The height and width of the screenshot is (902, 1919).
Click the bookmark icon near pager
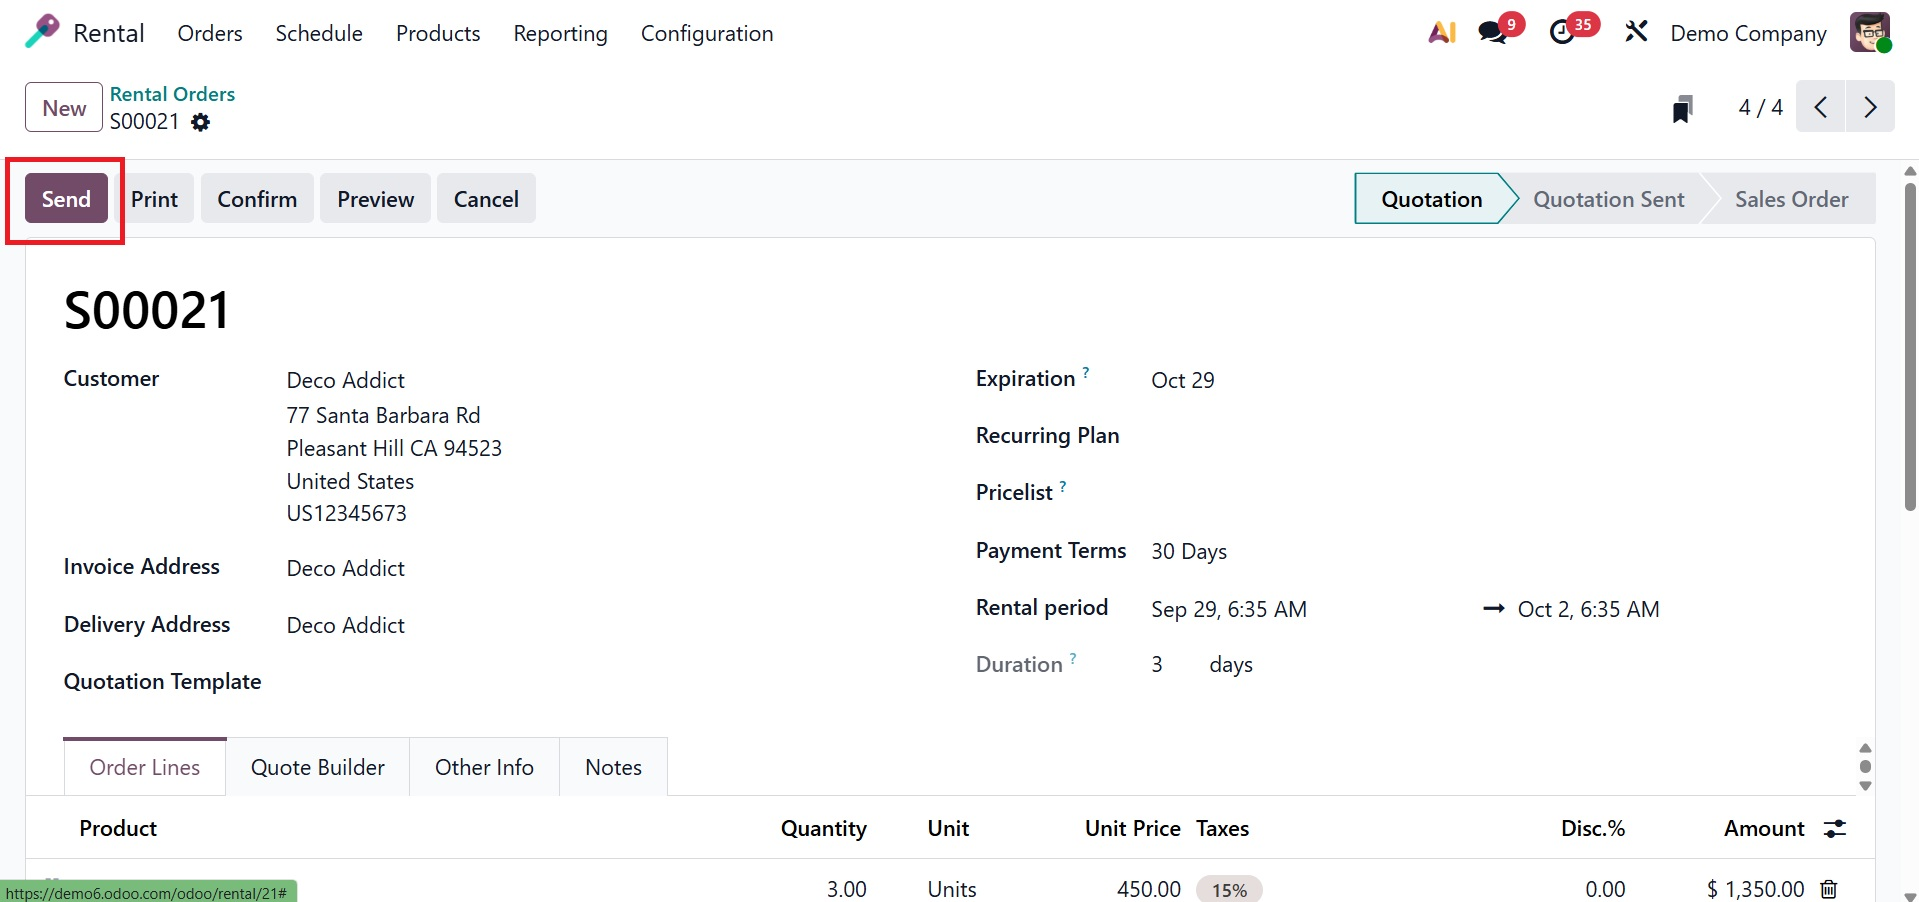(x=1682, y=108)
